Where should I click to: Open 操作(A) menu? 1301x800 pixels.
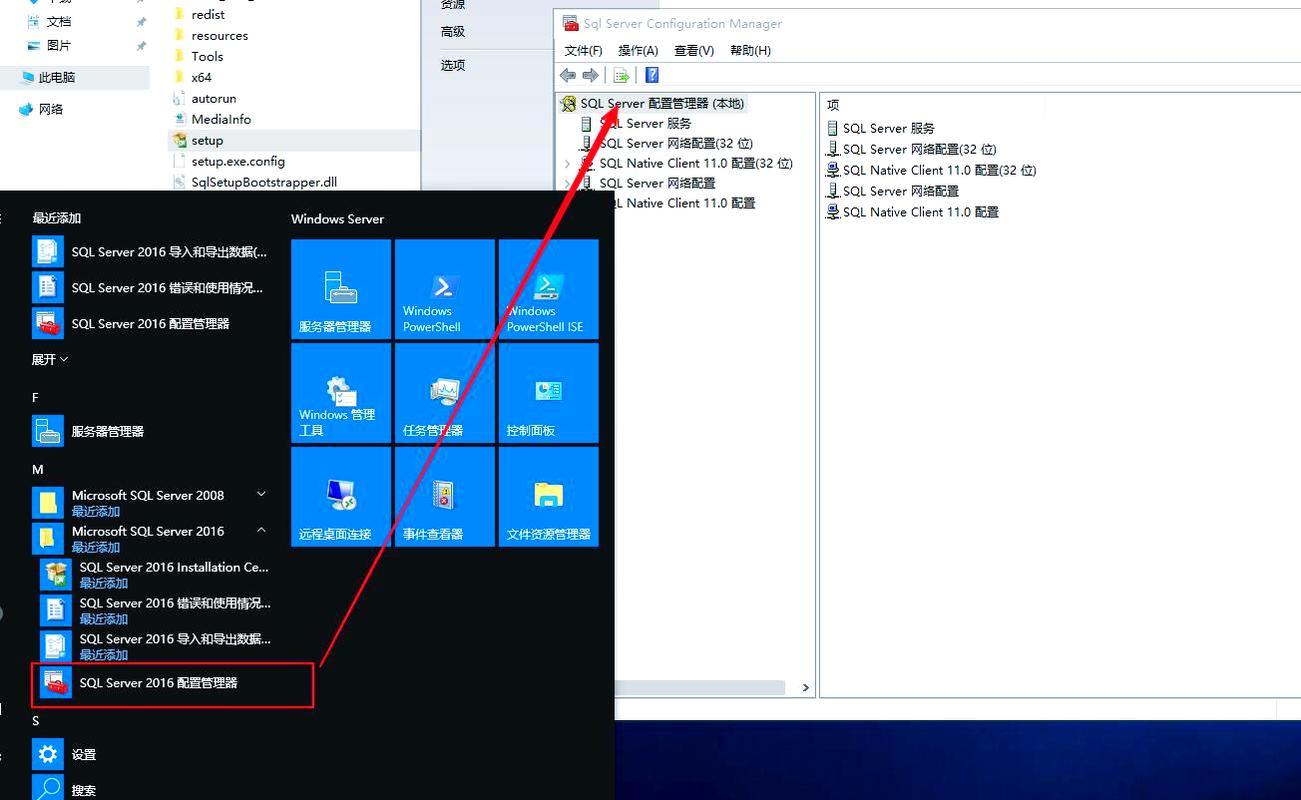point(638,50)
